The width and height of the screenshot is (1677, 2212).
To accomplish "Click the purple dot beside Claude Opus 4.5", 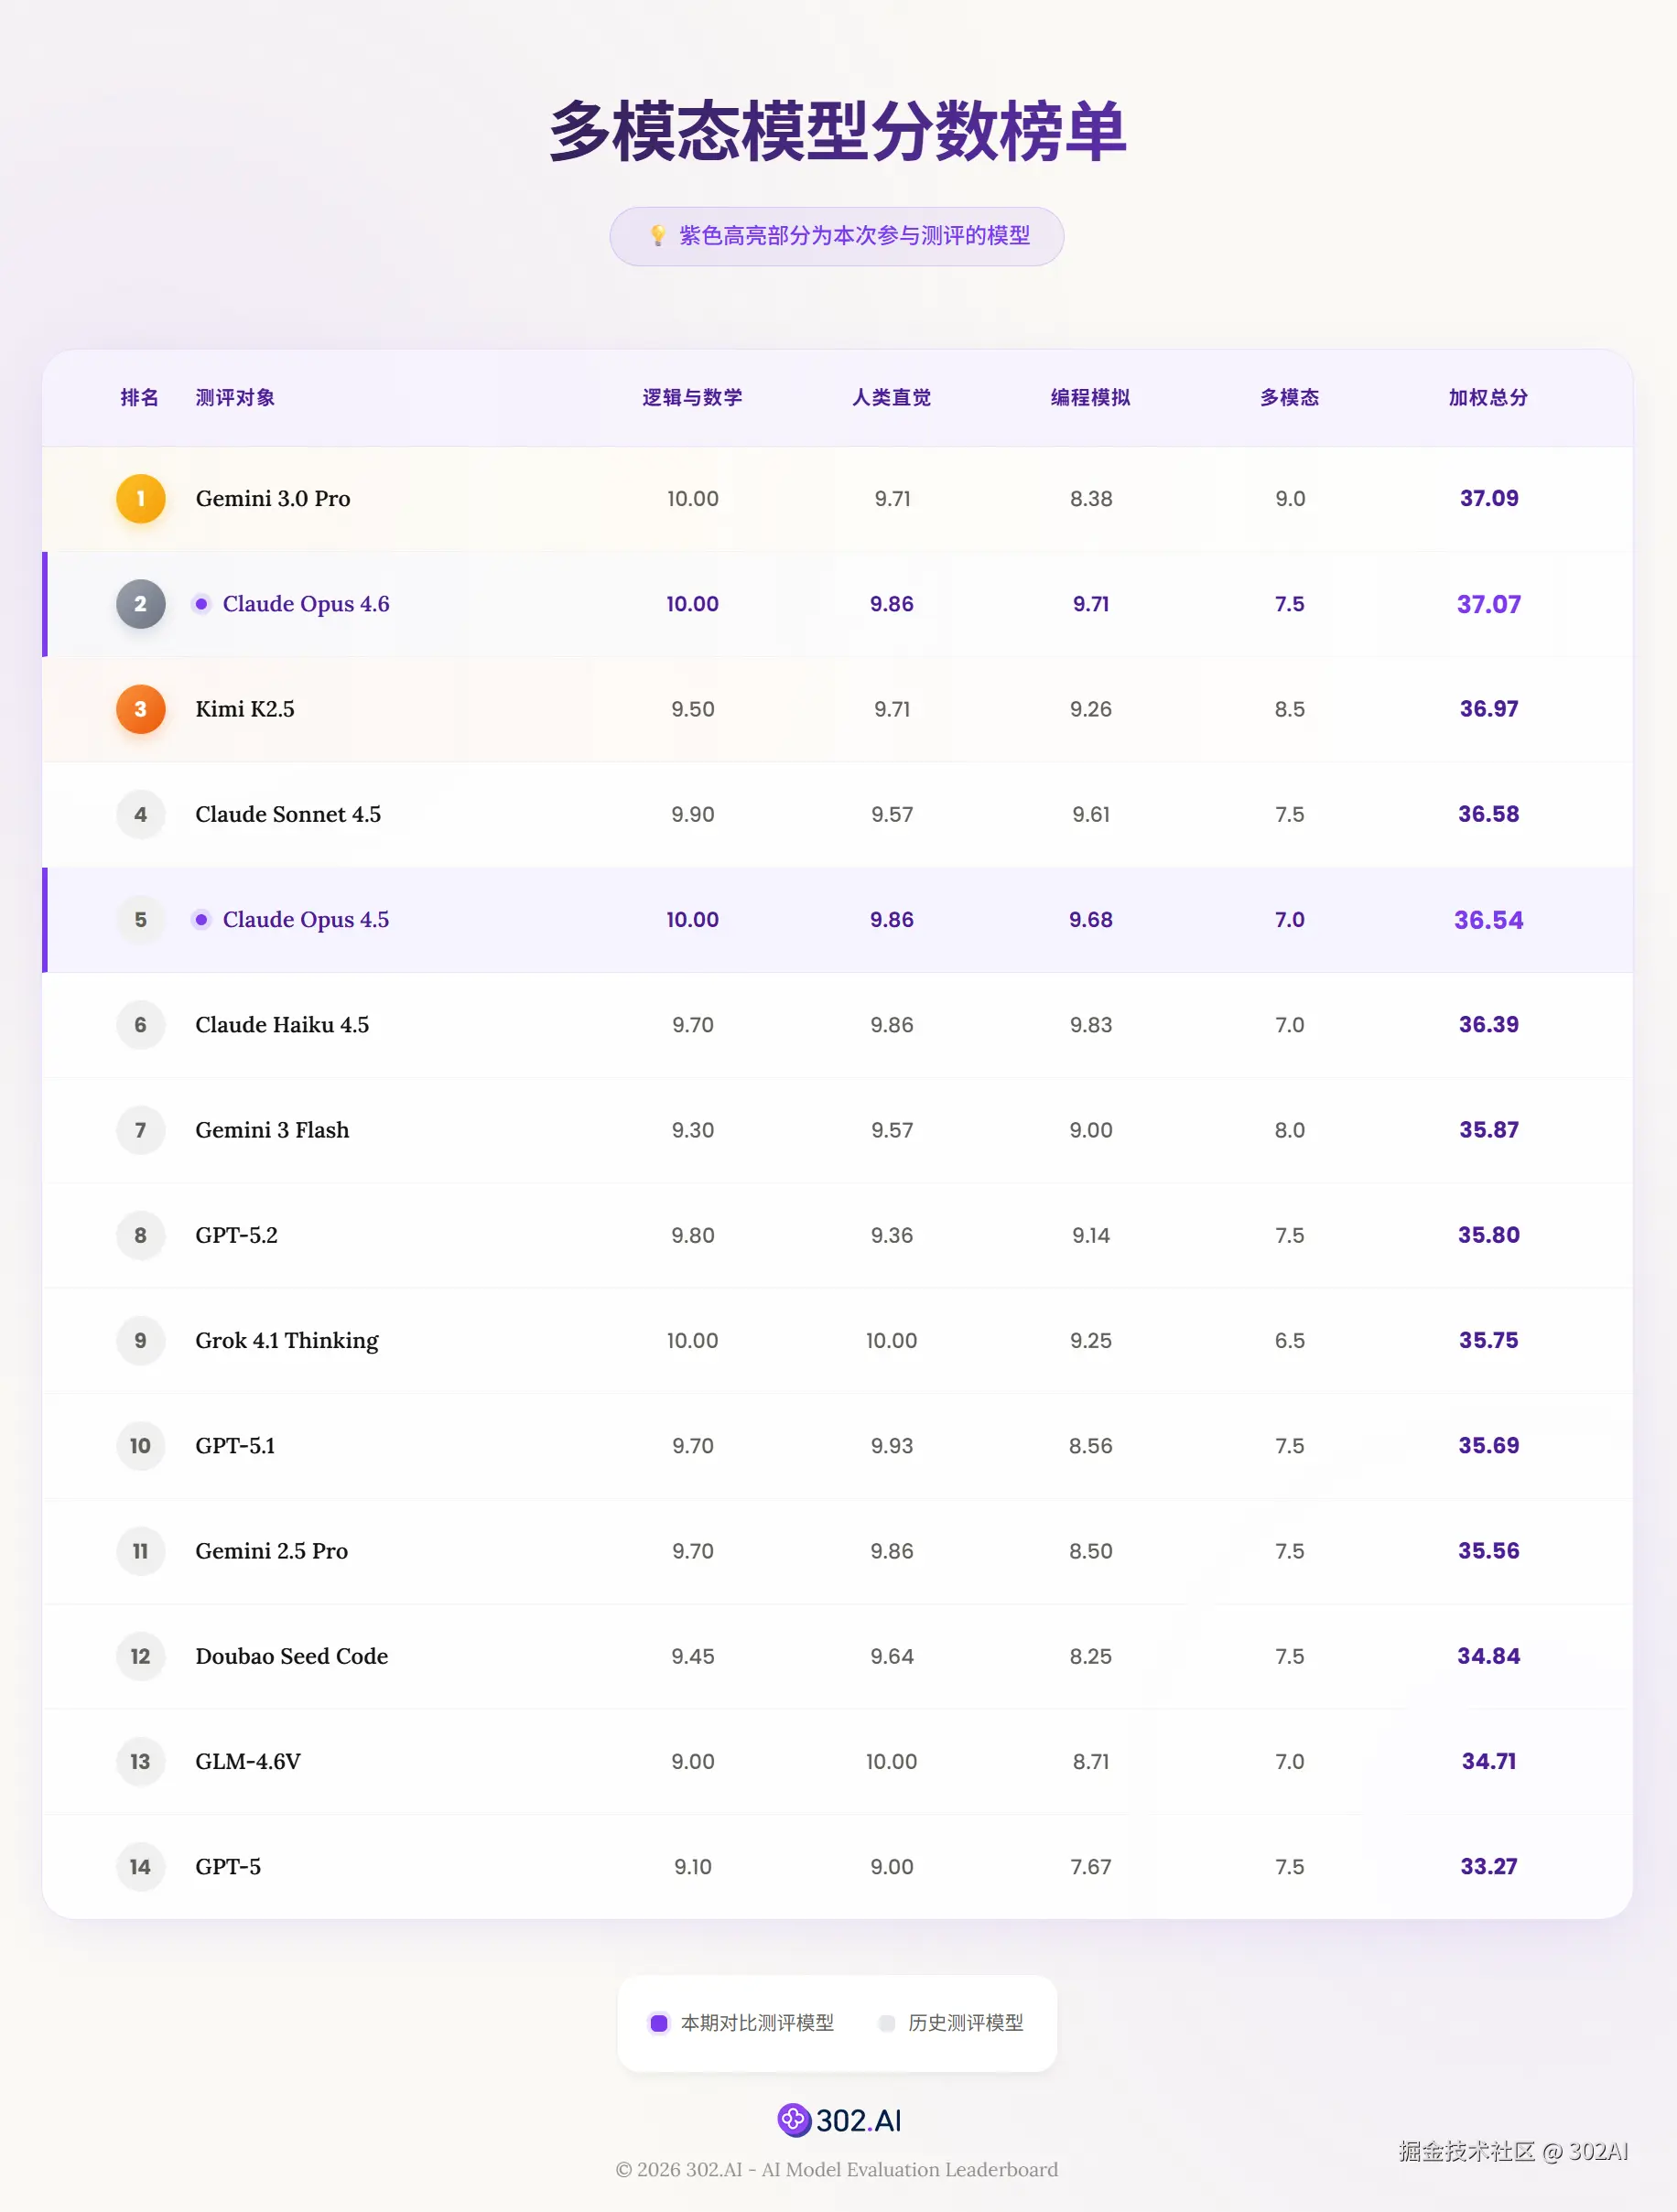I will point(201,919).
